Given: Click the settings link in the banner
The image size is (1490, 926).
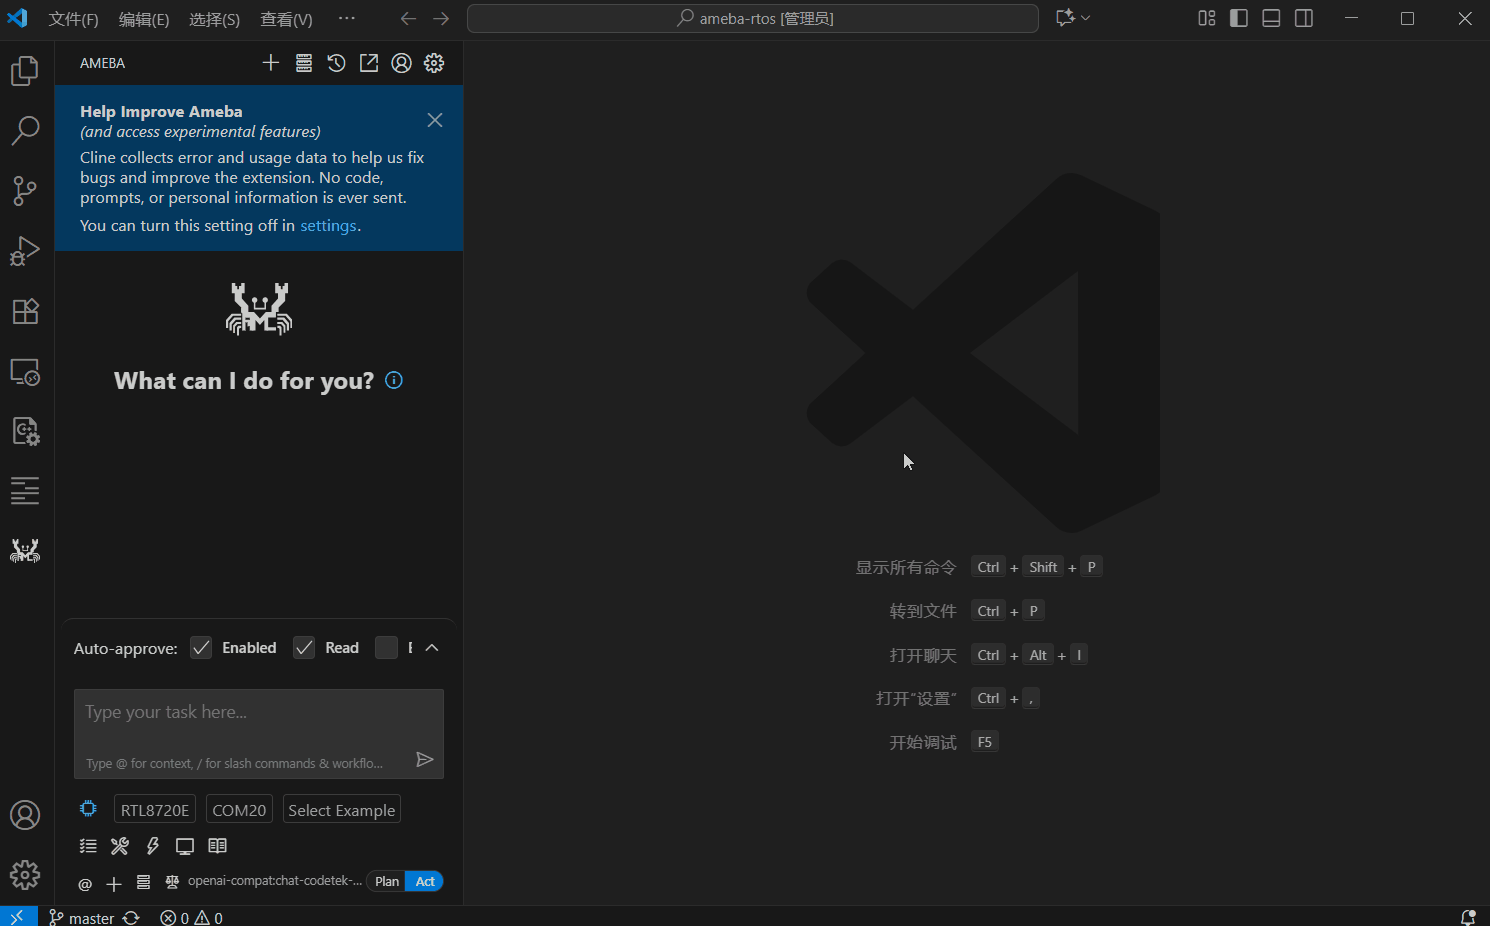Looking at the screenshot, I should tap(328, 226).
